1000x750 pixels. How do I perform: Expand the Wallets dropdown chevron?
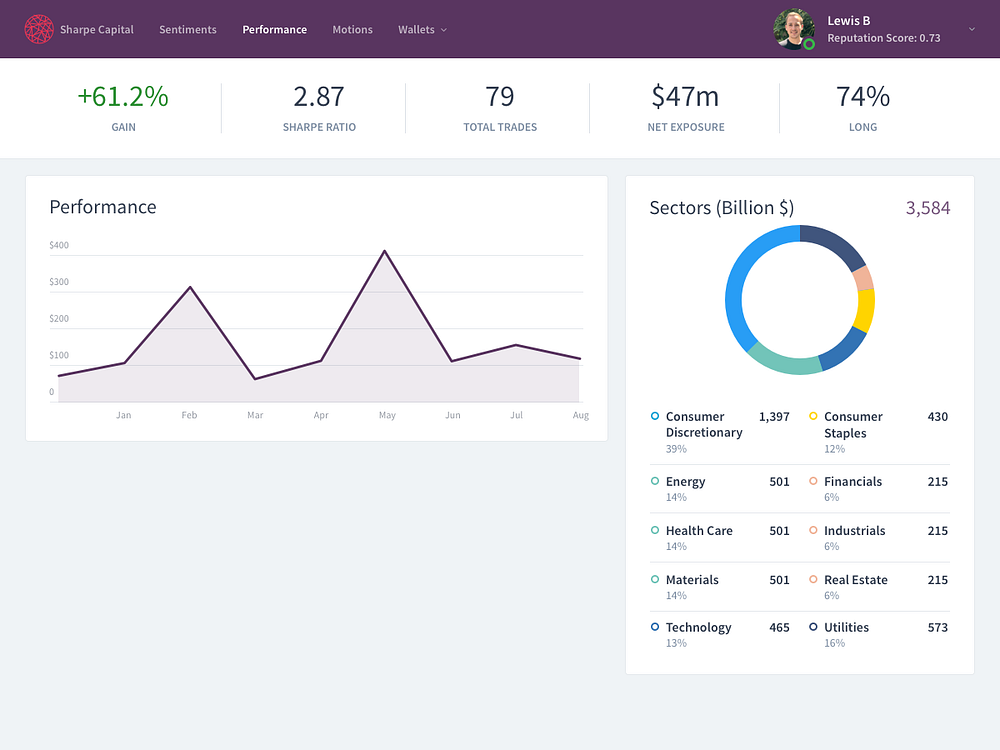444,30
